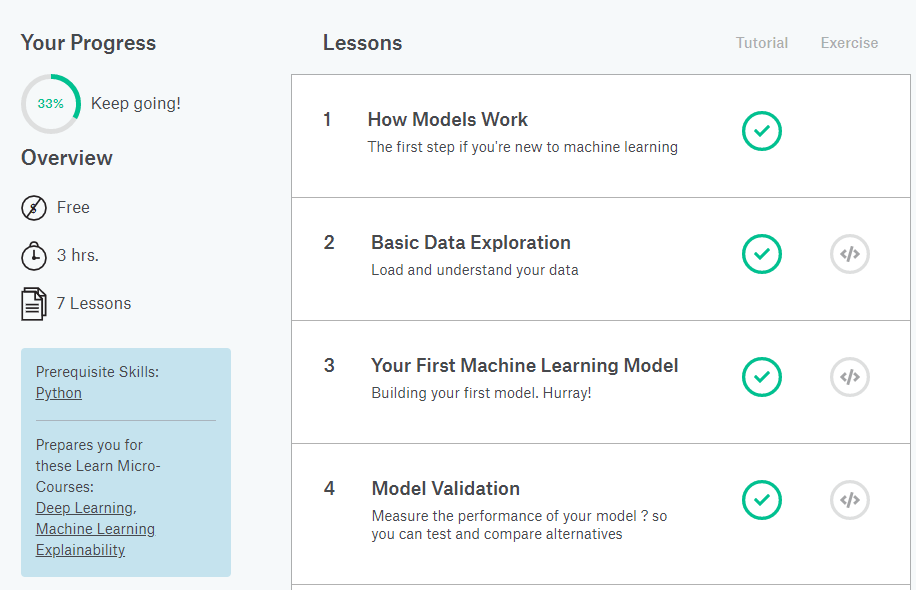Open the How Models Work lesson title
Viewport: 916px width, 590px height.
447,120
